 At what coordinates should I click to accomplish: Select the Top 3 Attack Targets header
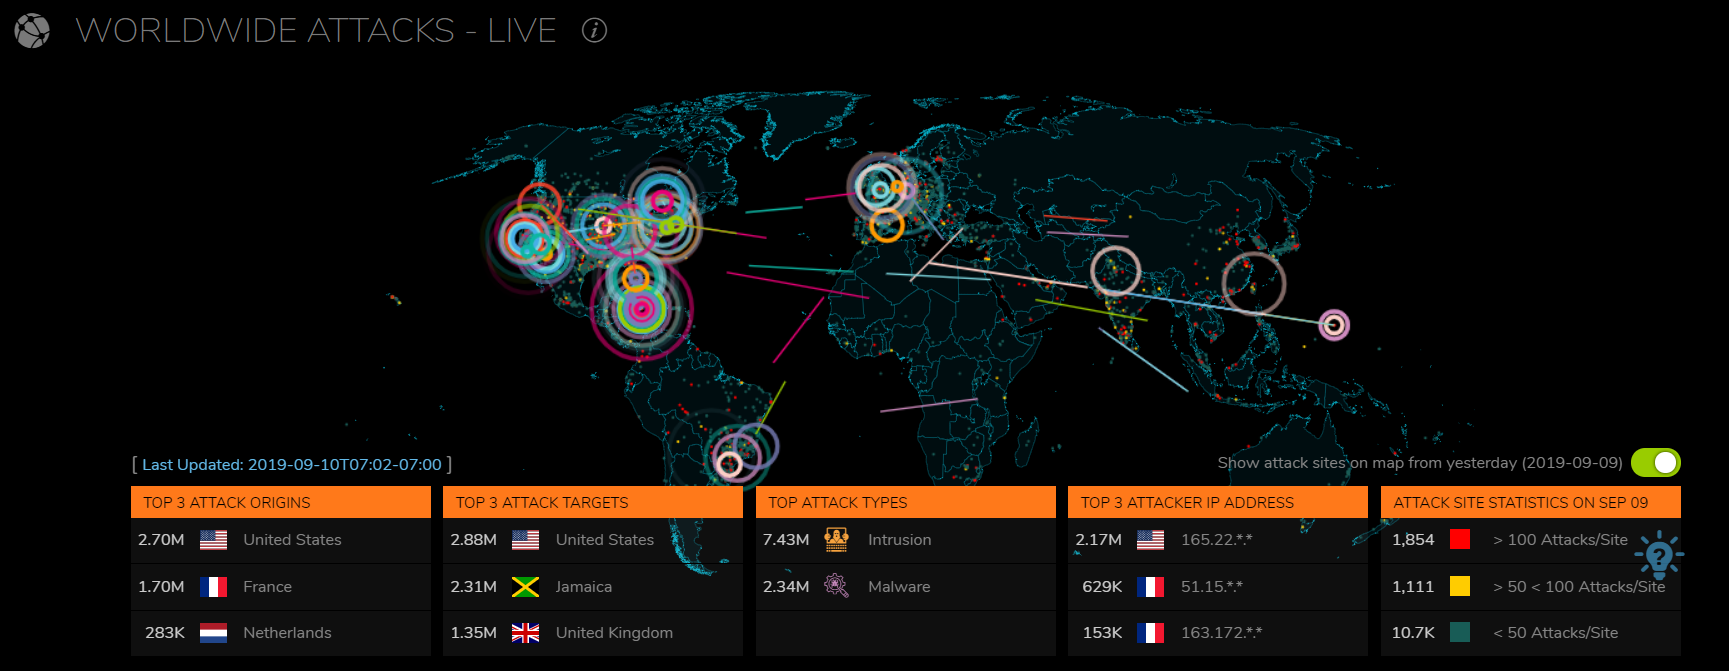click(x=592, y=502)
